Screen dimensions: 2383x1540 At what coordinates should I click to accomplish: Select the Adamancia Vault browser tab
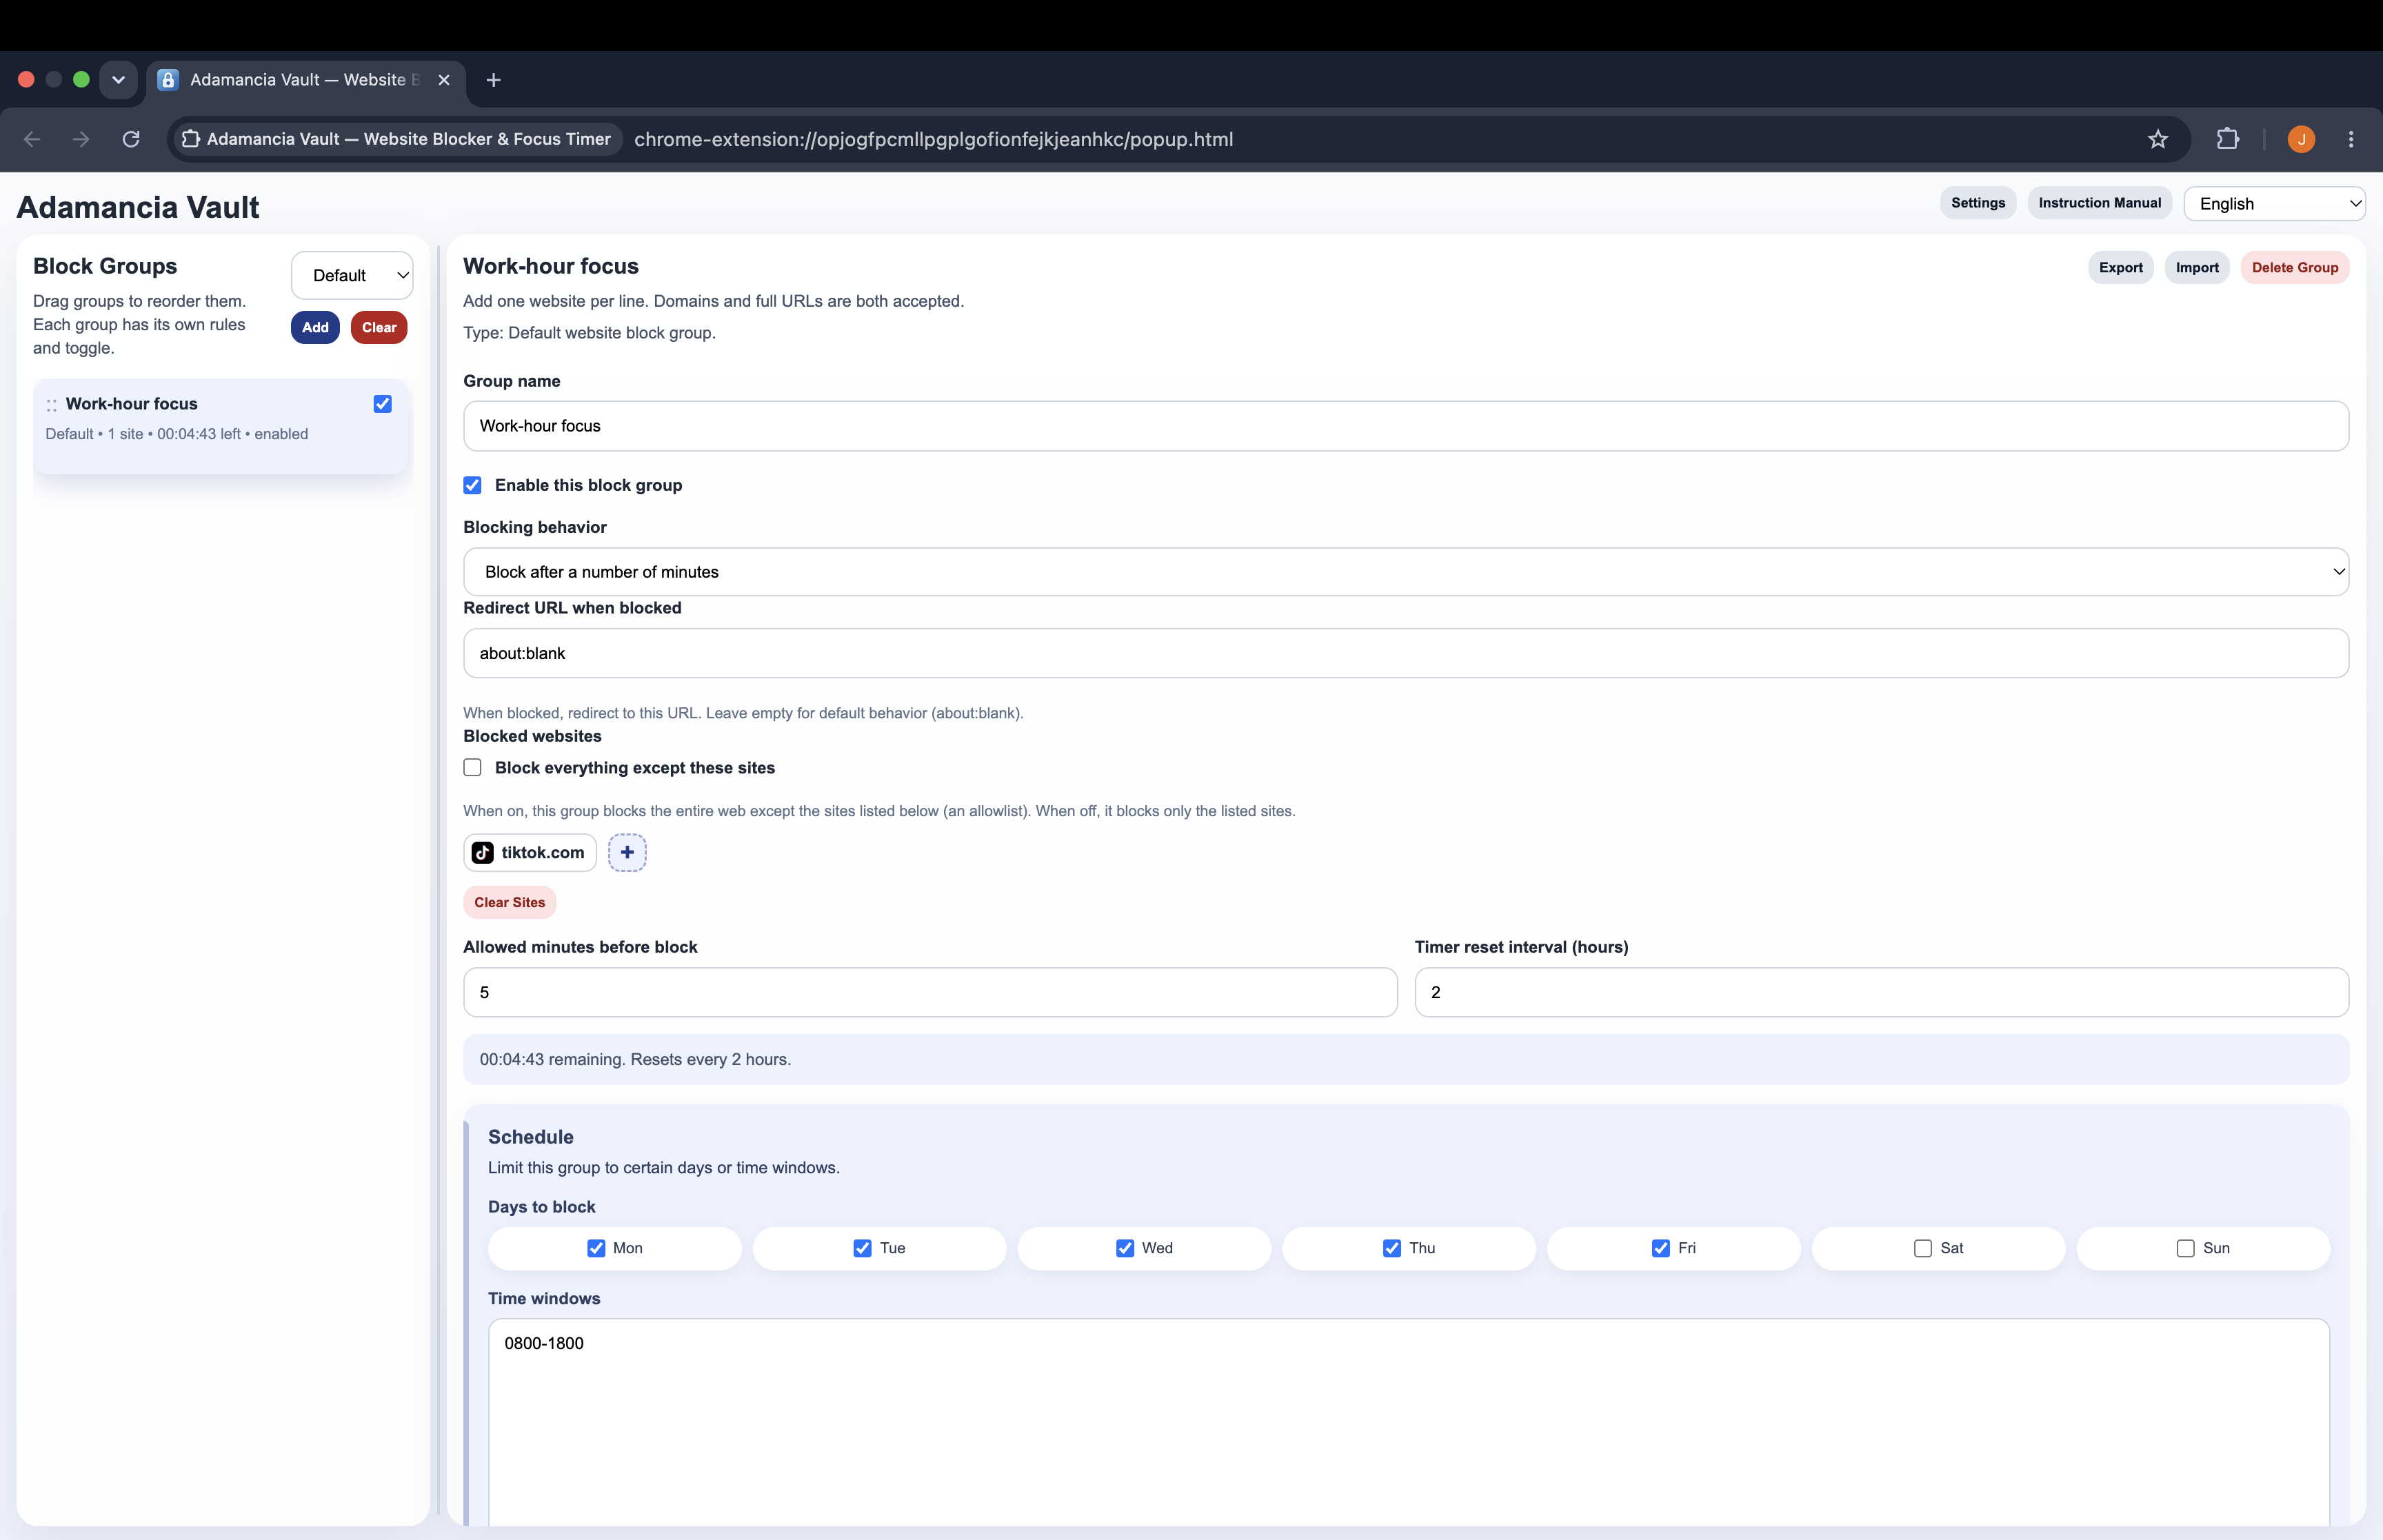pos(306,80)
